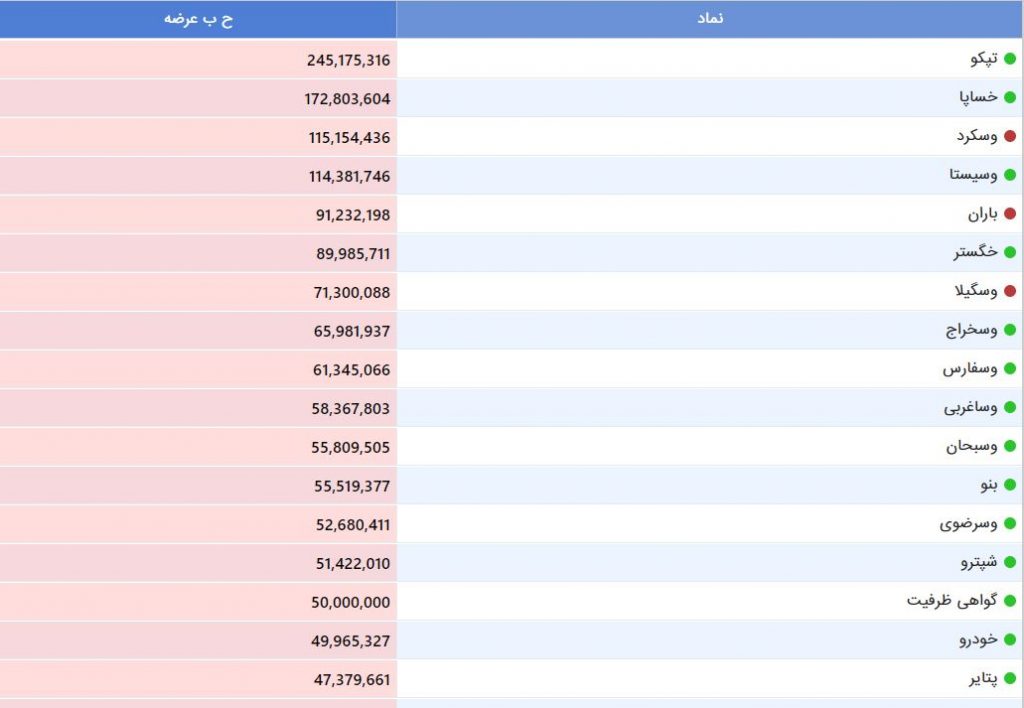Screen dimensions: 1024x708
Task: Sort by the ح ب عرضه column header
Action: (x=198, y=19)
